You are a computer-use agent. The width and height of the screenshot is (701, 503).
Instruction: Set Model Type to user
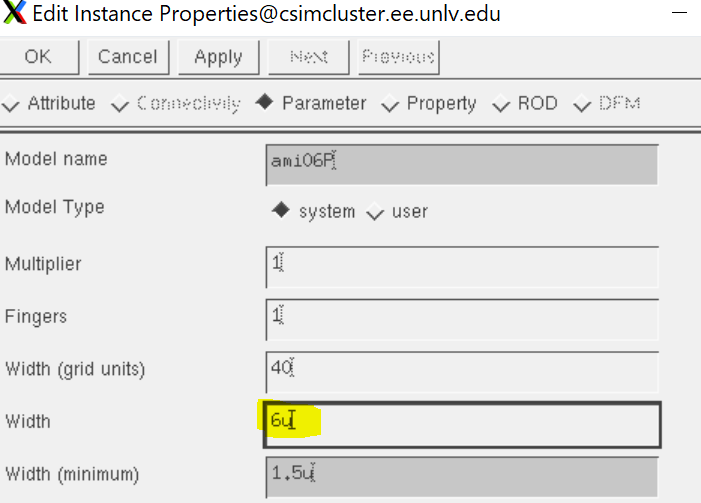pyautogui.click(x=376, y=211)
